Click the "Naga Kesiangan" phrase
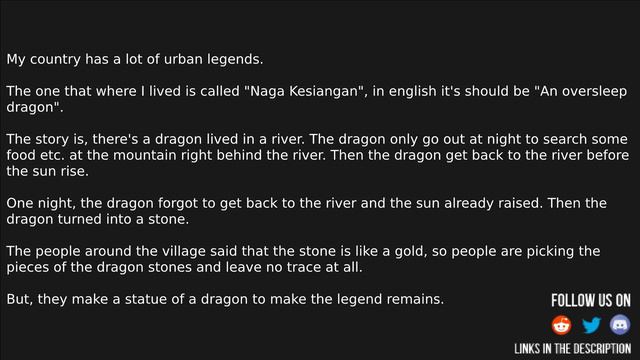 pos(304,91)
